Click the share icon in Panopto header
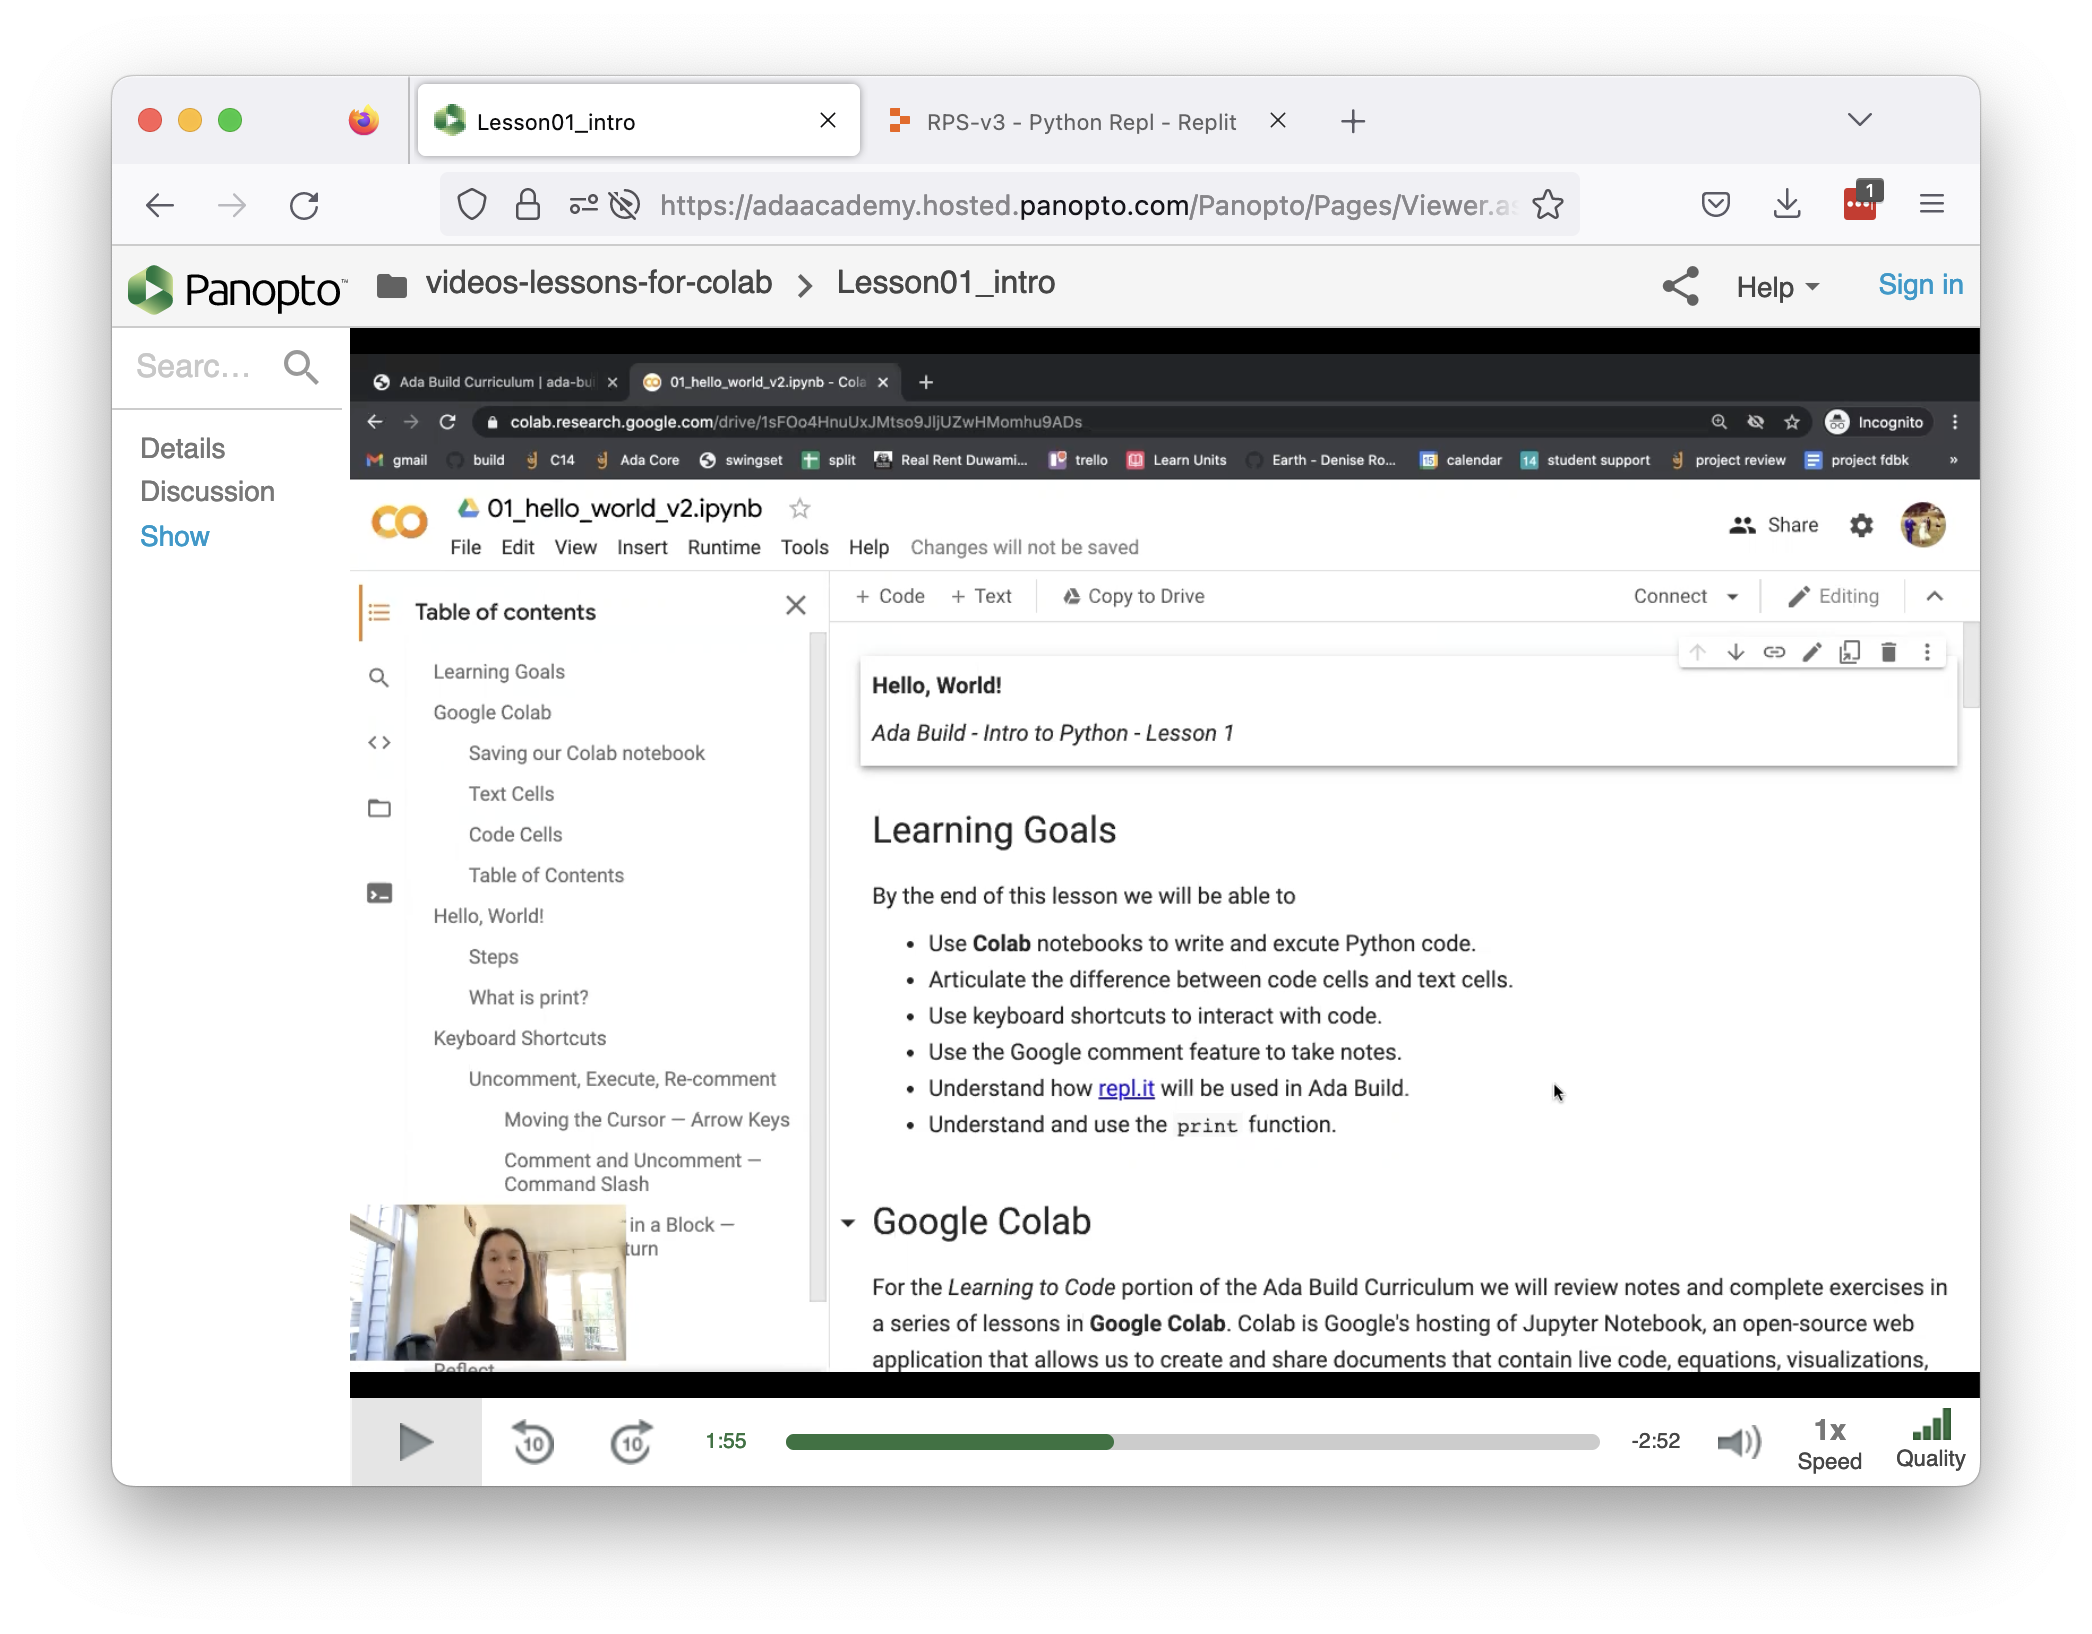The image size is (2092, 1634). tap(1679, 285)
